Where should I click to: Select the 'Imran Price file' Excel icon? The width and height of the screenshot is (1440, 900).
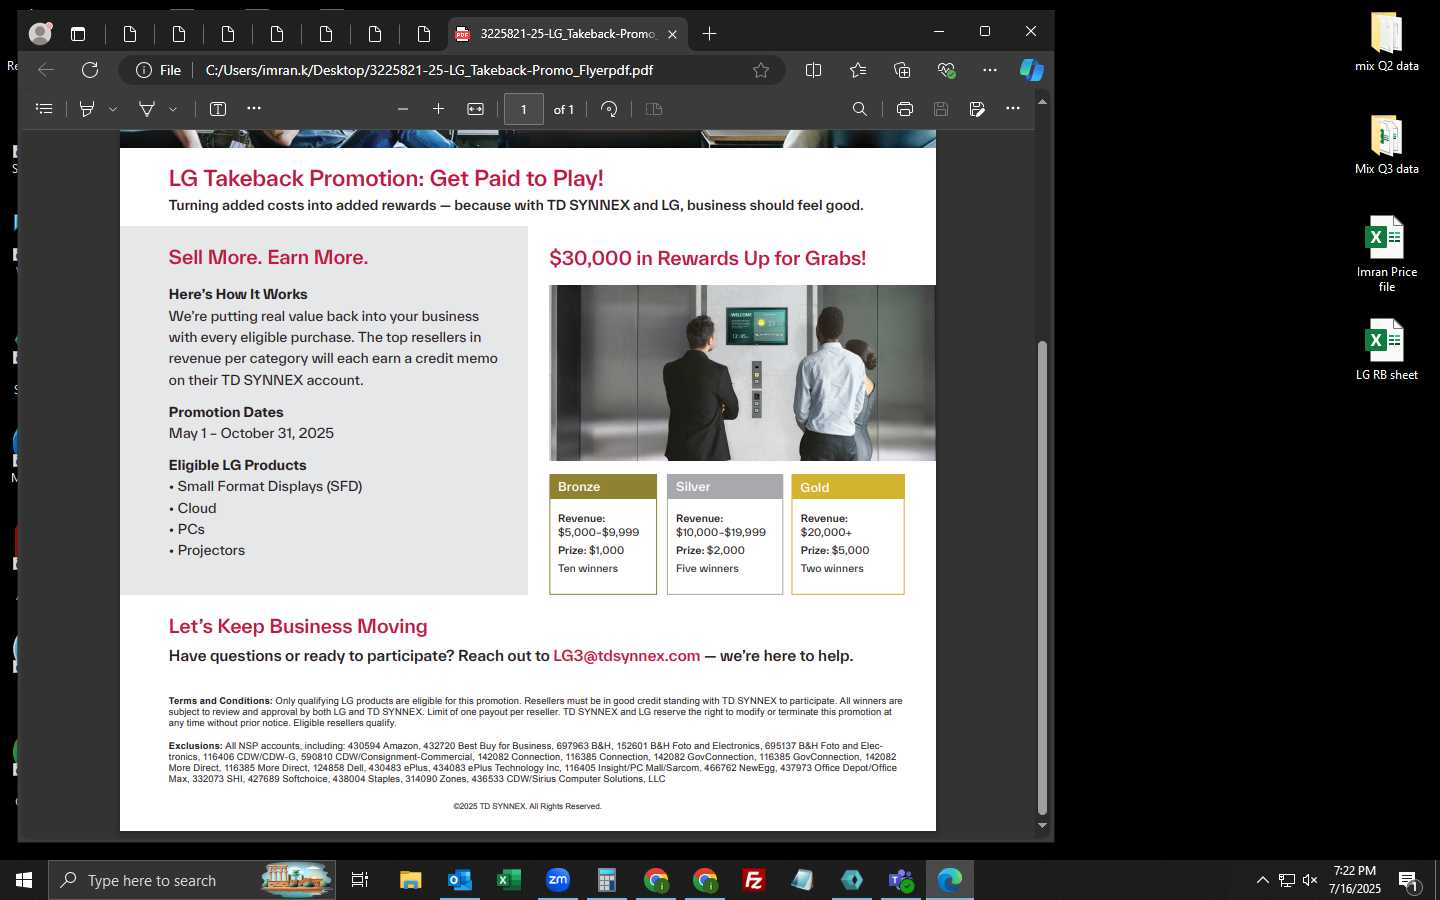(1386, 254)
